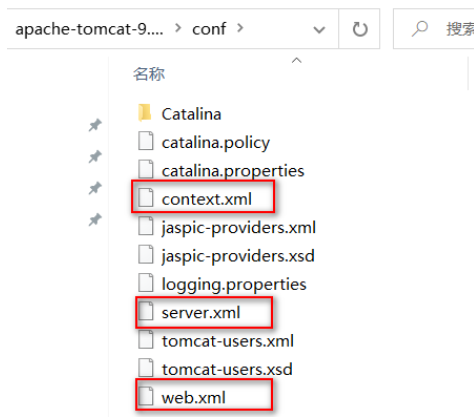Select the jaspic-providers.xsd file name
Viewport: 474px width, 420px height.
point(238,256)
